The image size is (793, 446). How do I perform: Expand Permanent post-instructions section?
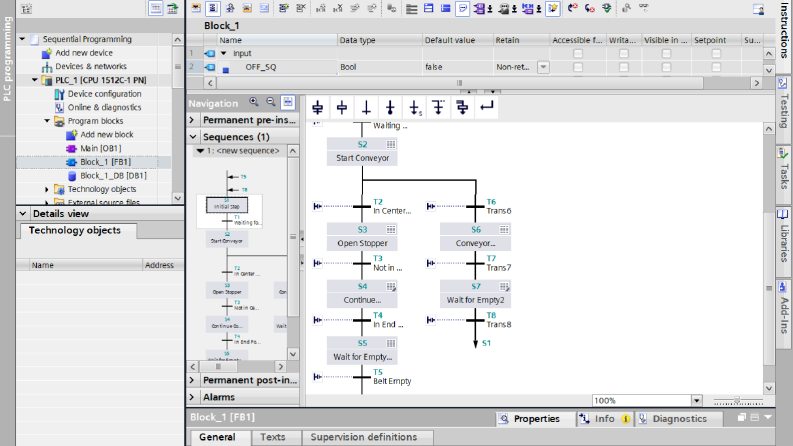click(192, 380)
